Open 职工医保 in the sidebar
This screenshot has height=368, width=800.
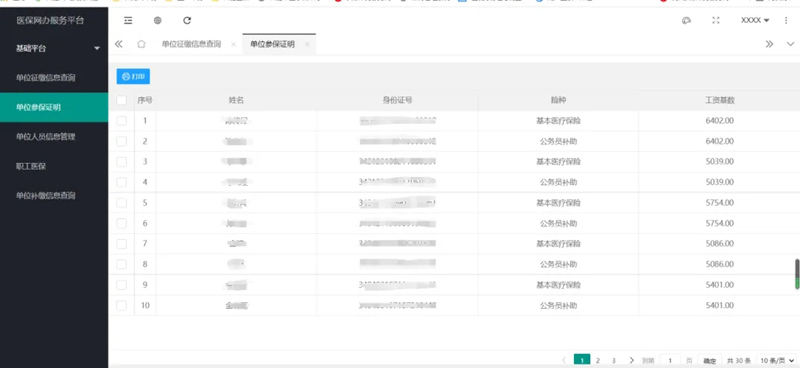click(54, 166)
